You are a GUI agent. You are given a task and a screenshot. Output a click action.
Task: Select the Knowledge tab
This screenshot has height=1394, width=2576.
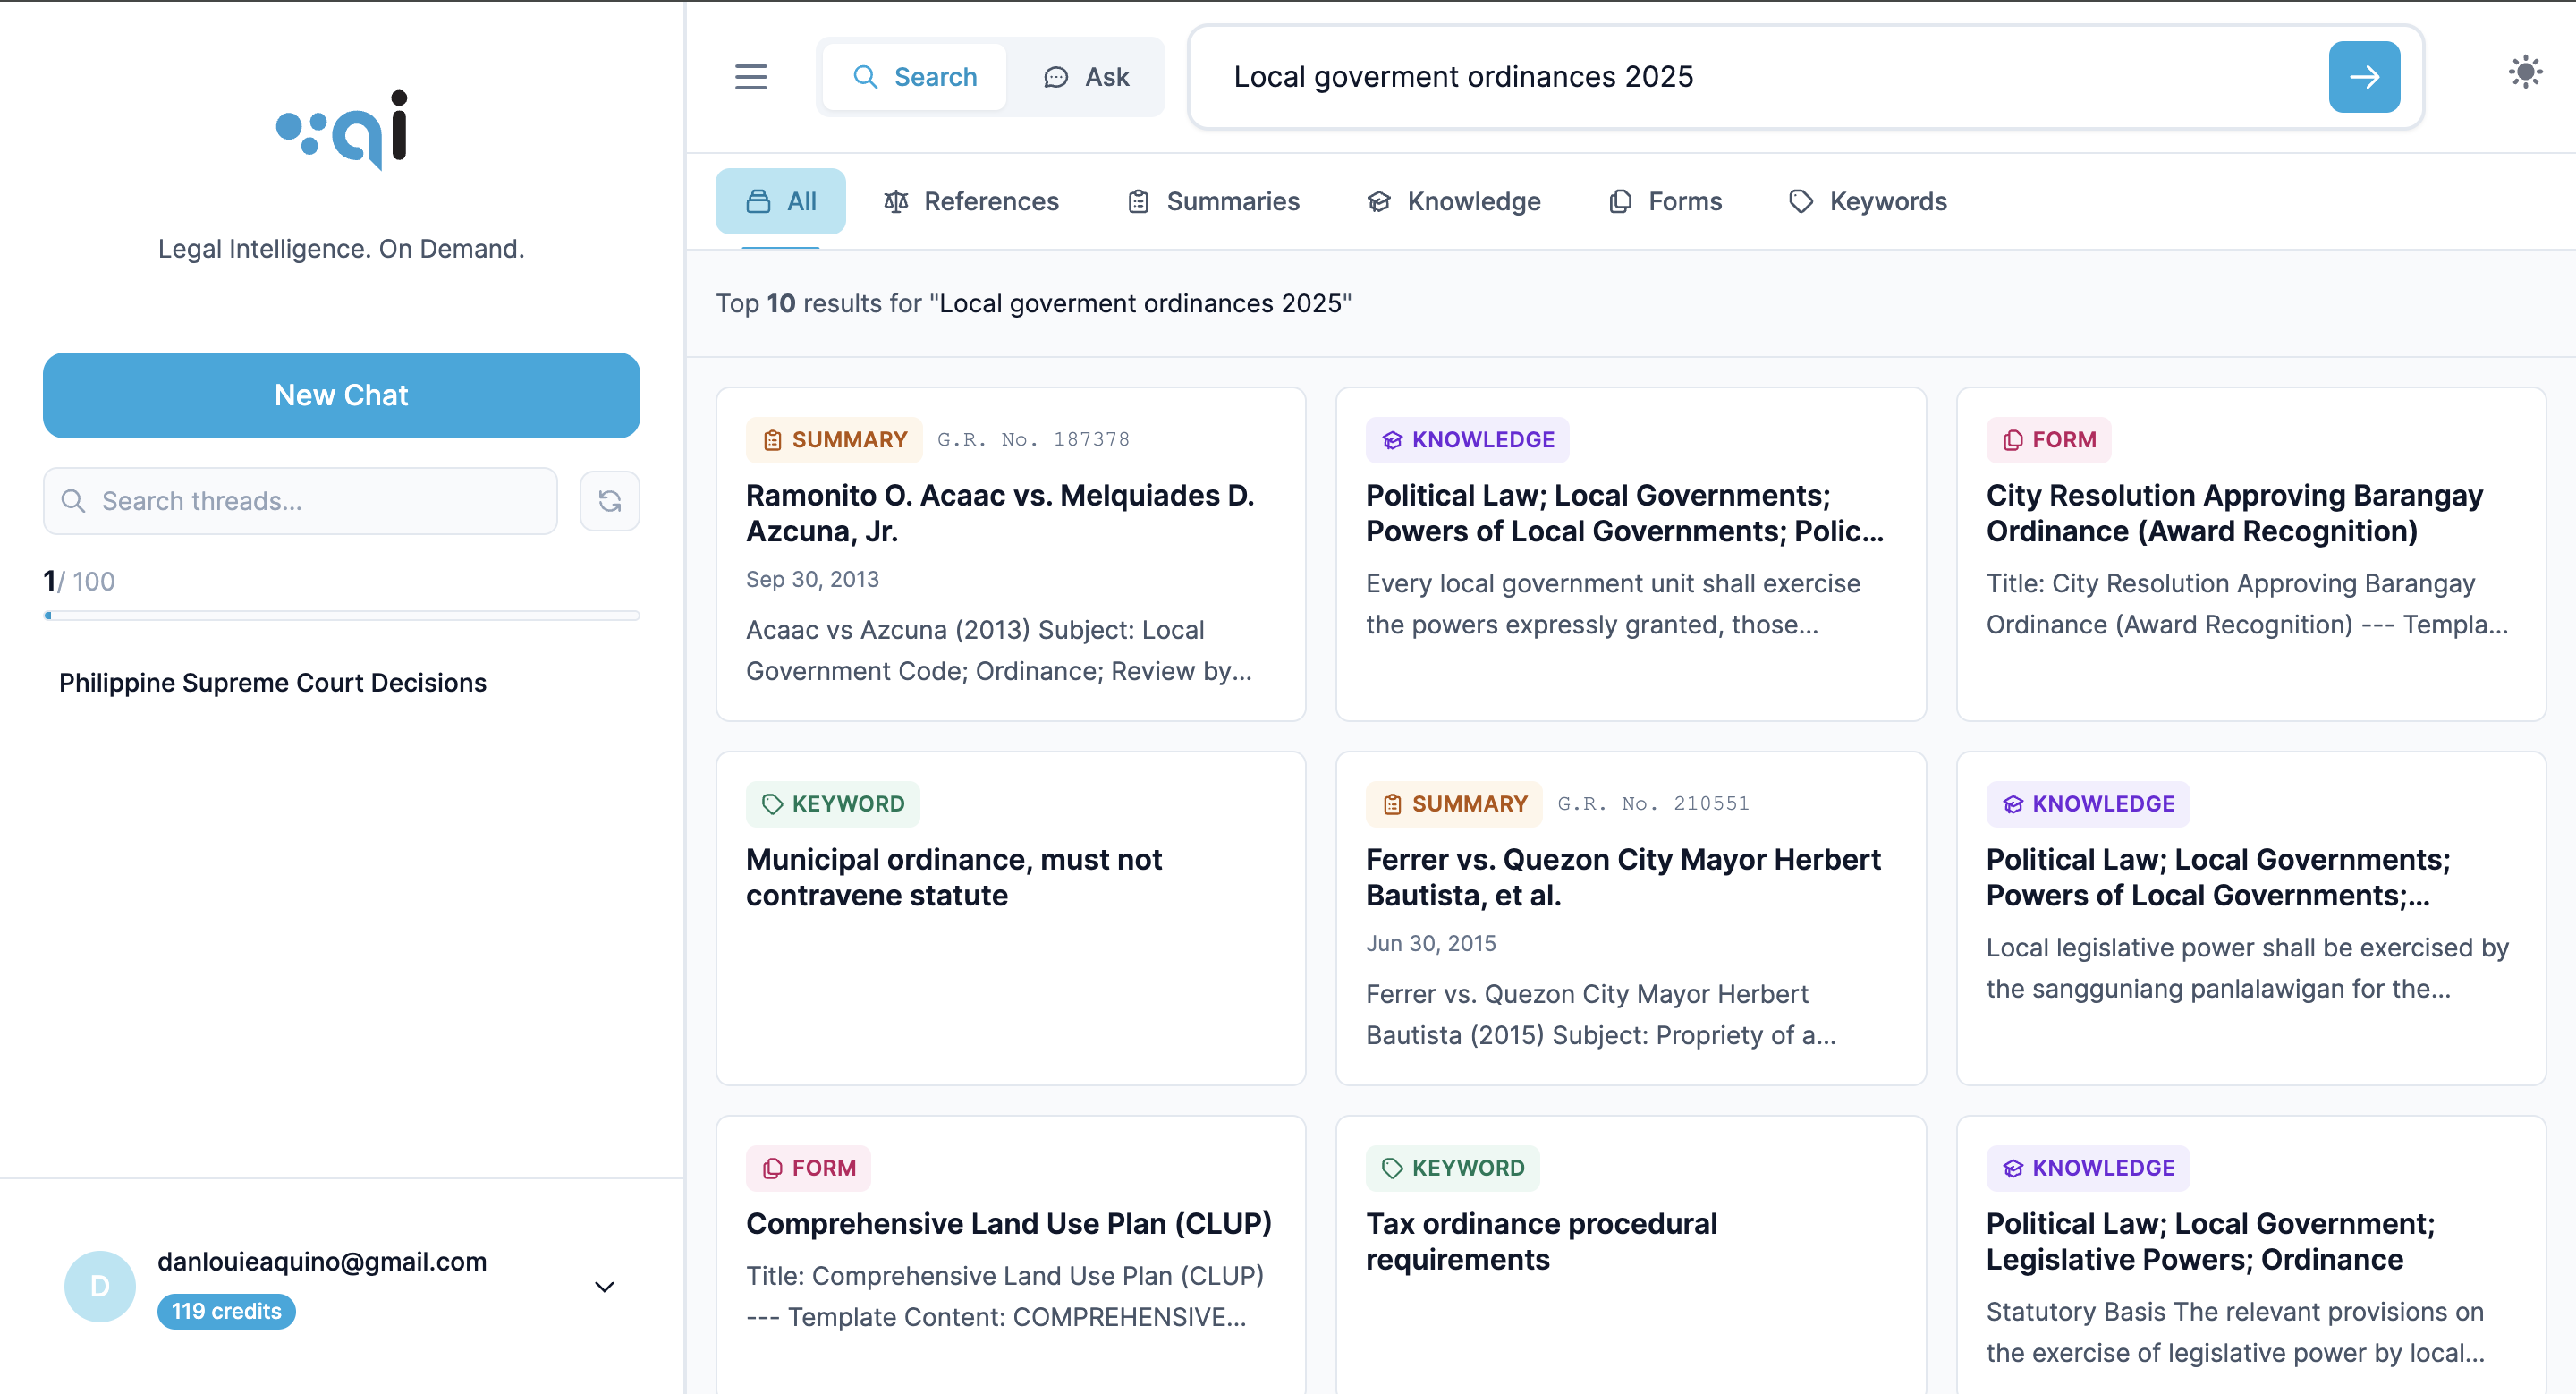pyautogui.click(x=1454, y=201)
